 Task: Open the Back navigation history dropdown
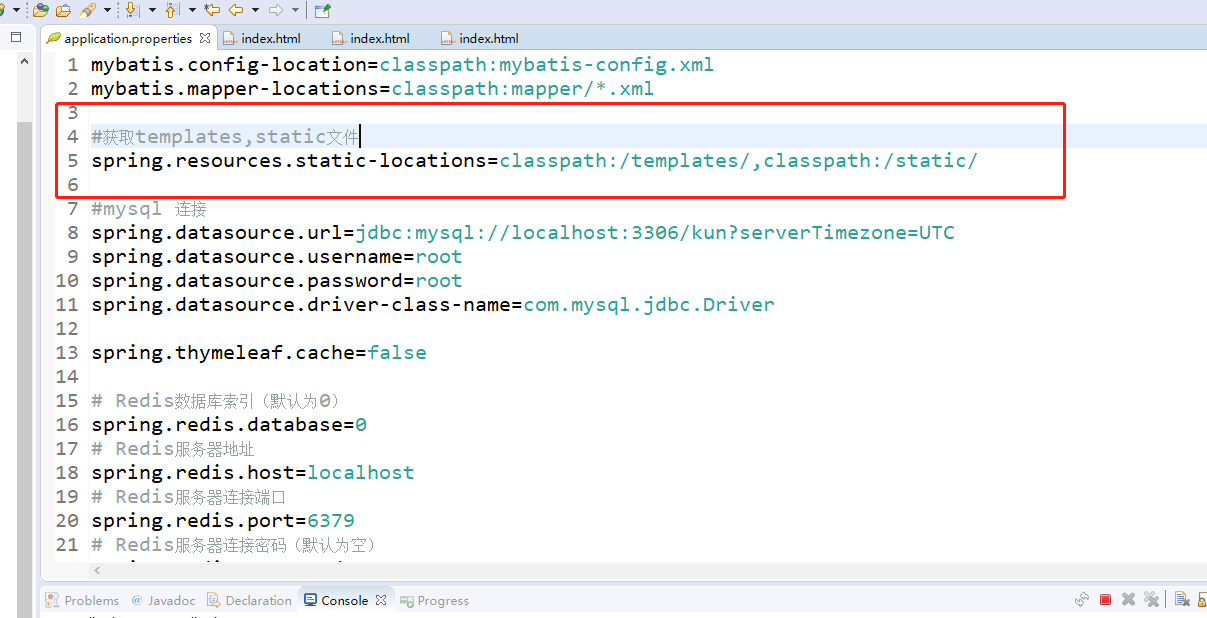(x=255, y=11)
